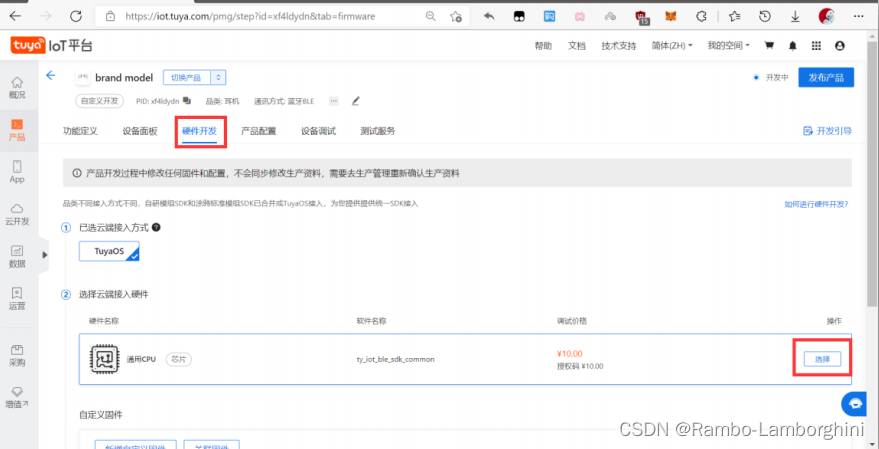Click the ty_iot_ble_sdk_common software name

395,359
